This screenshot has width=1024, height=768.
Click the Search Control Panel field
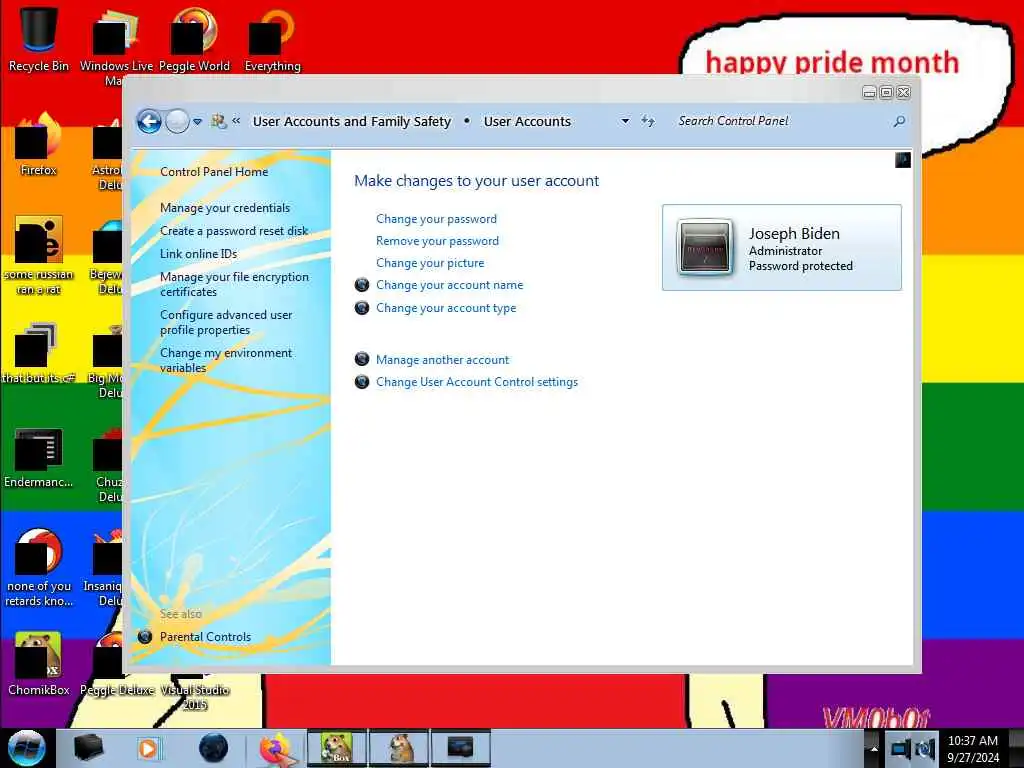click(782, 121)
